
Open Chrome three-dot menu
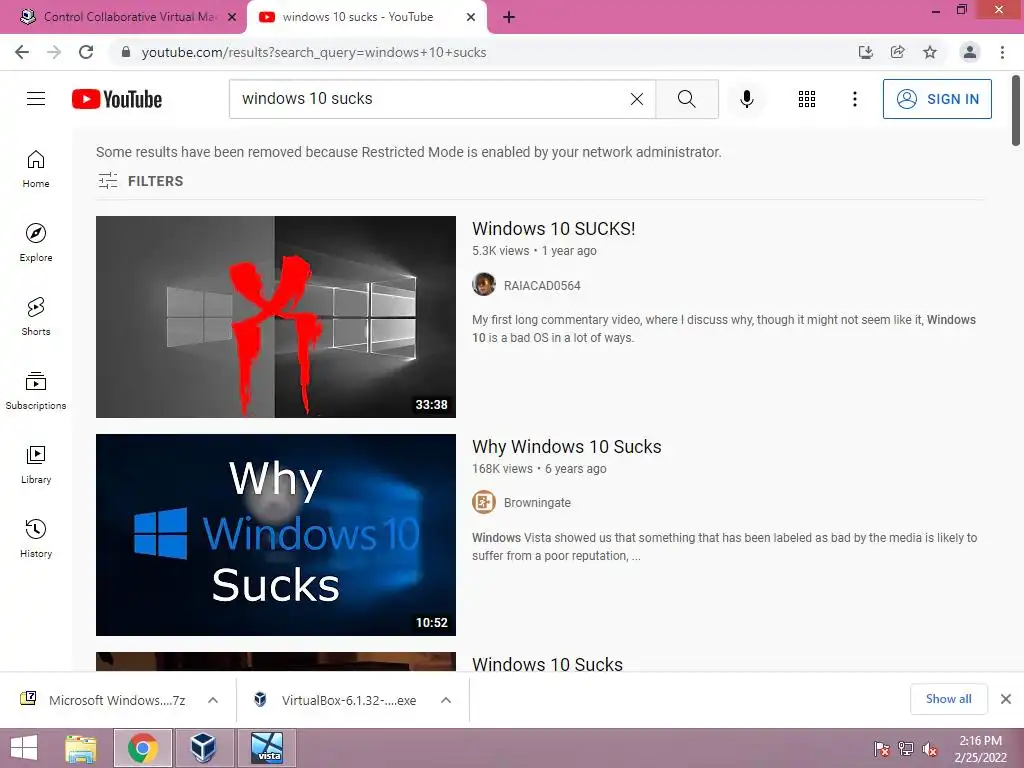coord(1002,52)
